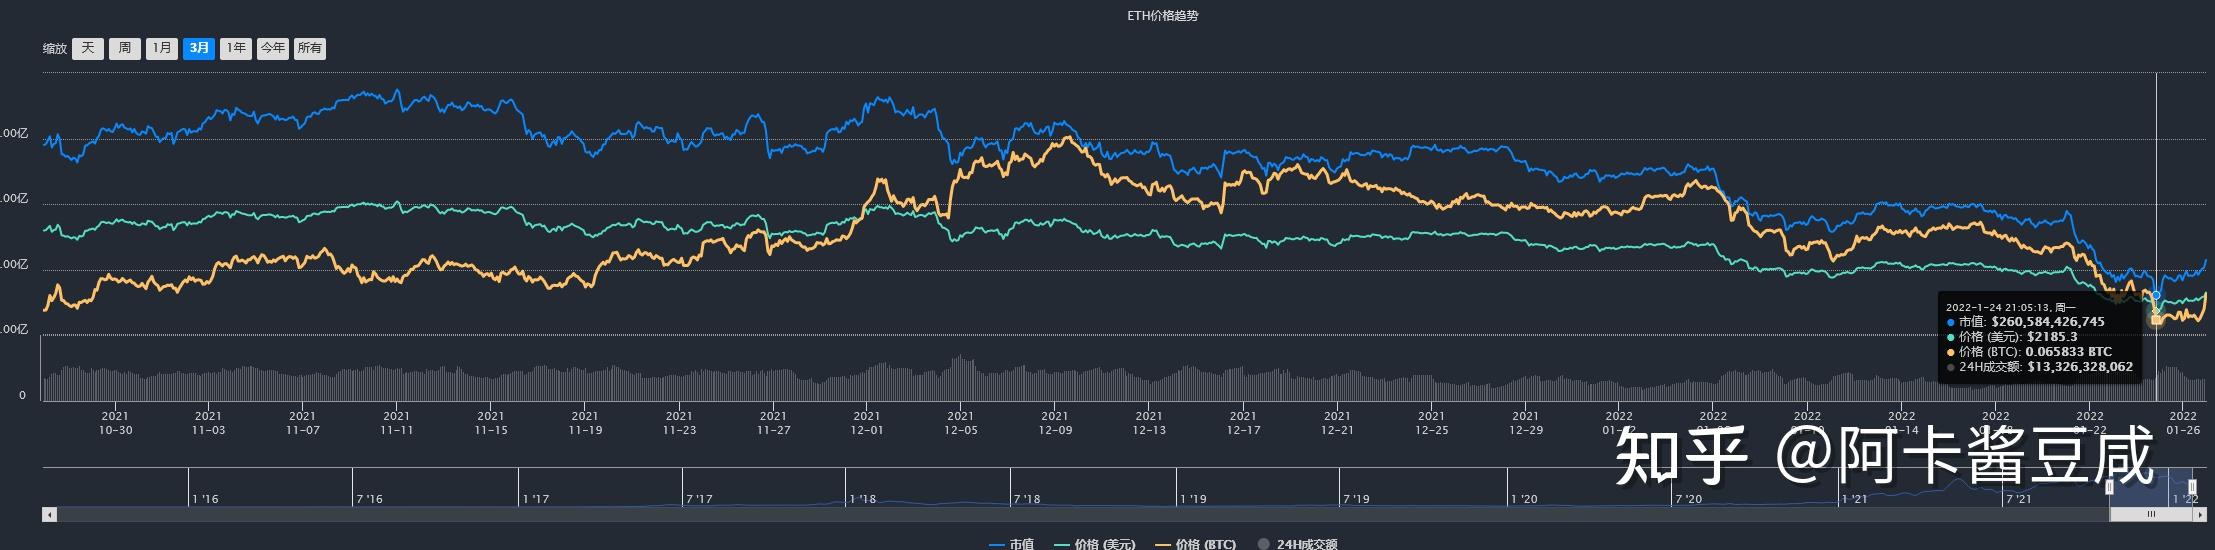2215x550 pixels.
Task: Click the scrollbar thumb grip
Action: click(x=2151, y=514)
